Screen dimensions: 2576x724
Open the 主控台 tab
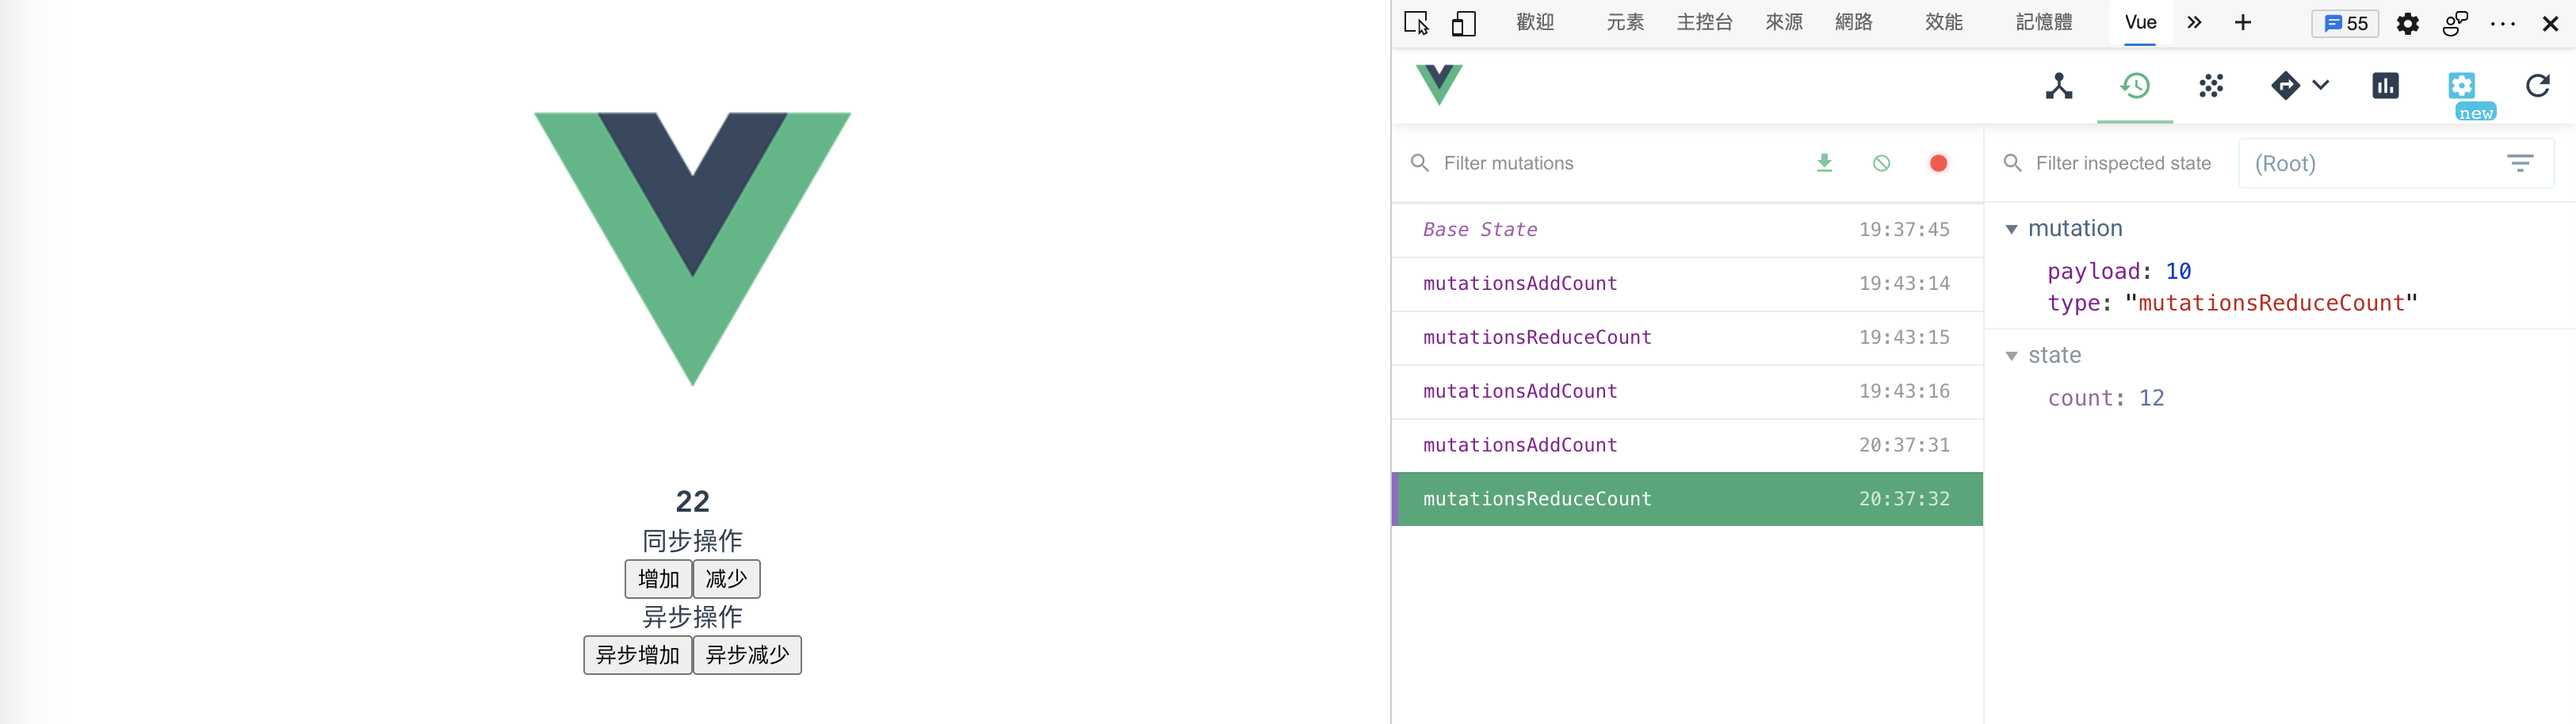point(1704,22)
